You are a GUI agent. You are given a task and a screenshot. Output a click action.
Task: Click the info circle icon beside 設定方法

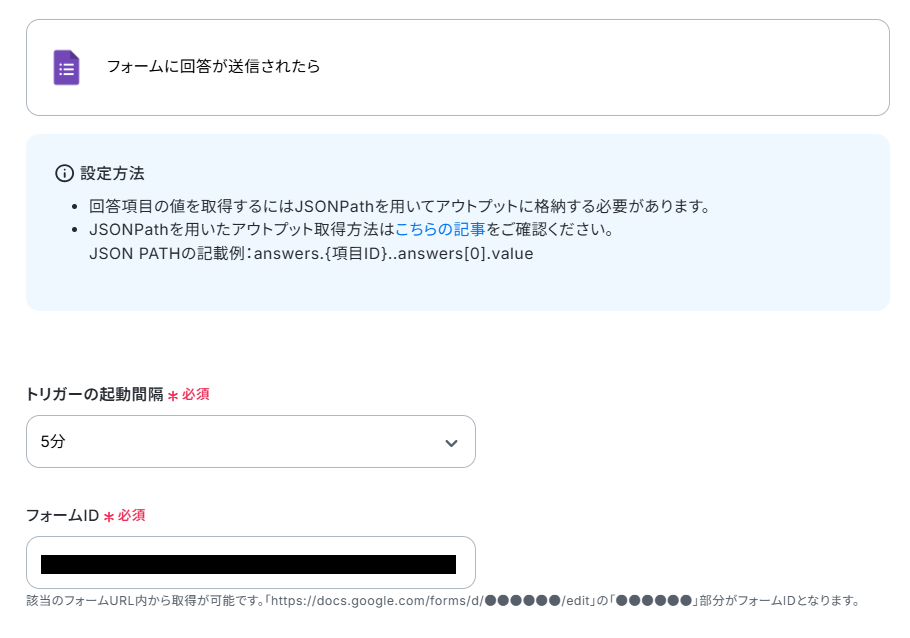point(64,173)
